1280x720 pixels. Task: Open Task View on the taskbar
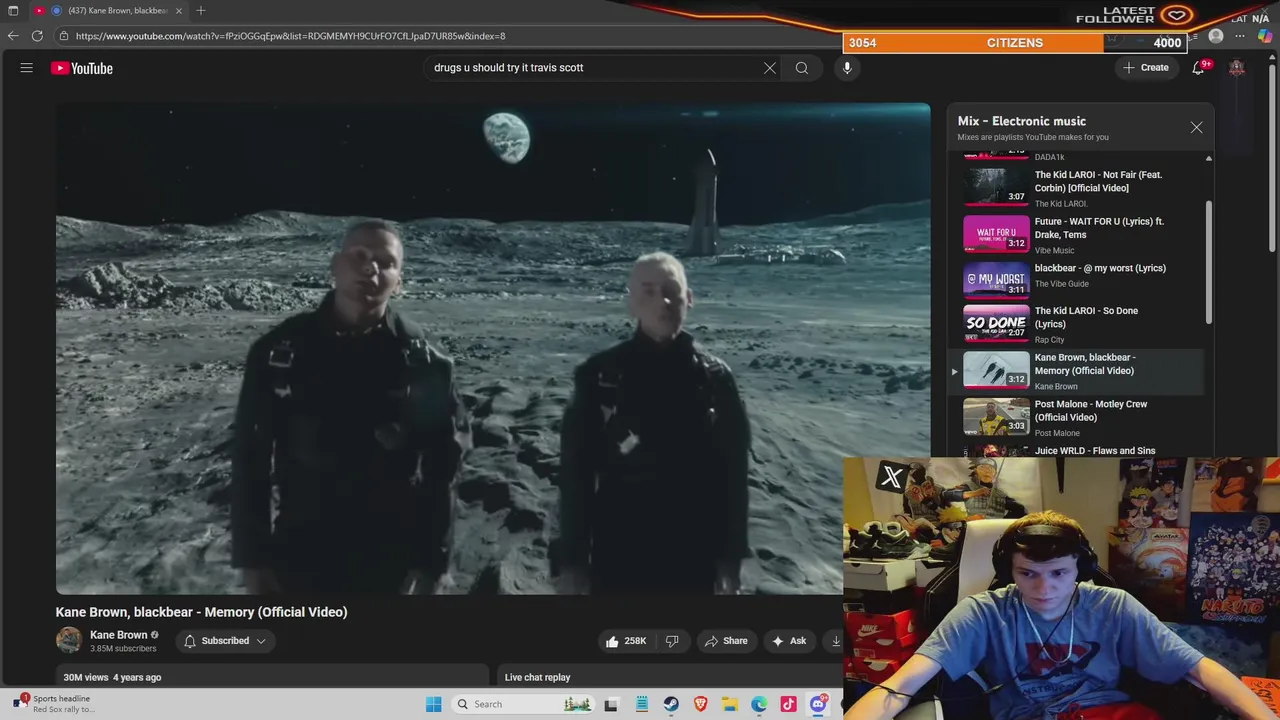(x=611, y=704)
